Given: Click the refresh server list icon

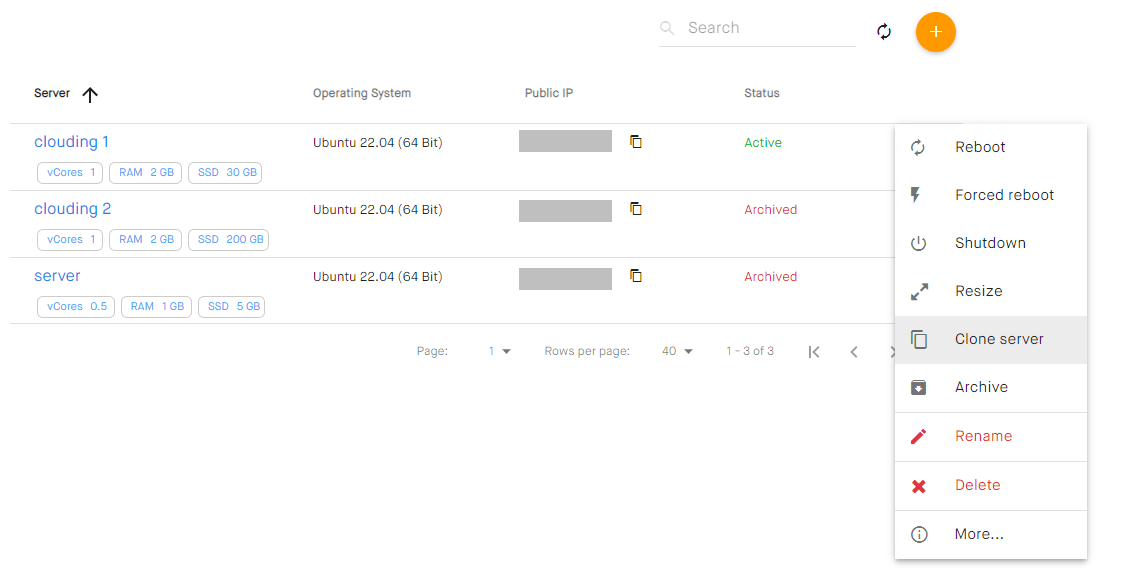Looking at the screenshot, I should (884, 31).
